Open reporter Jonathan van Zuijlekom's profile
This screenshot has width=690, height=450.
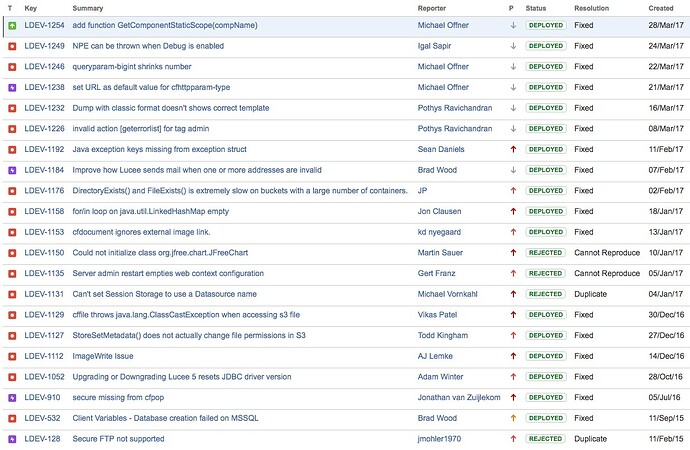point(459,398)
